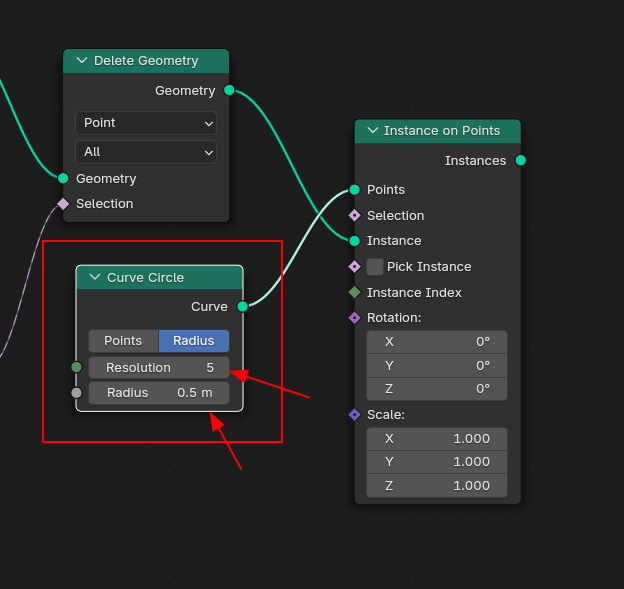The image size is (624, 589).
Task: Select the Points mode button
Action: point(123,341)
